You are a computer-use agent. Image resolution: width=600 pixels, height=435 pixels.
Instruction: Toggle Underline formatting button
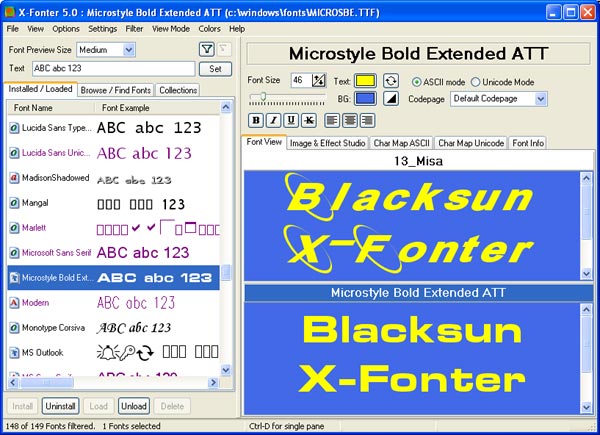click(291, 121)
